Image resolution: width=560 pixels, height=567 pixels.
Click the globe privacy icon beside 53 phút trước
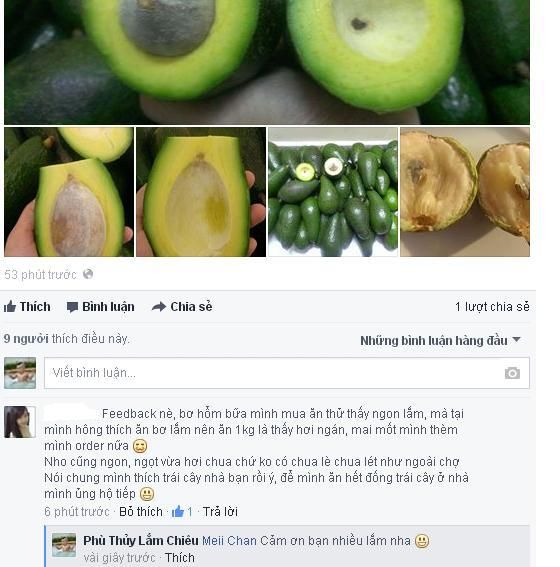point(88,274)
